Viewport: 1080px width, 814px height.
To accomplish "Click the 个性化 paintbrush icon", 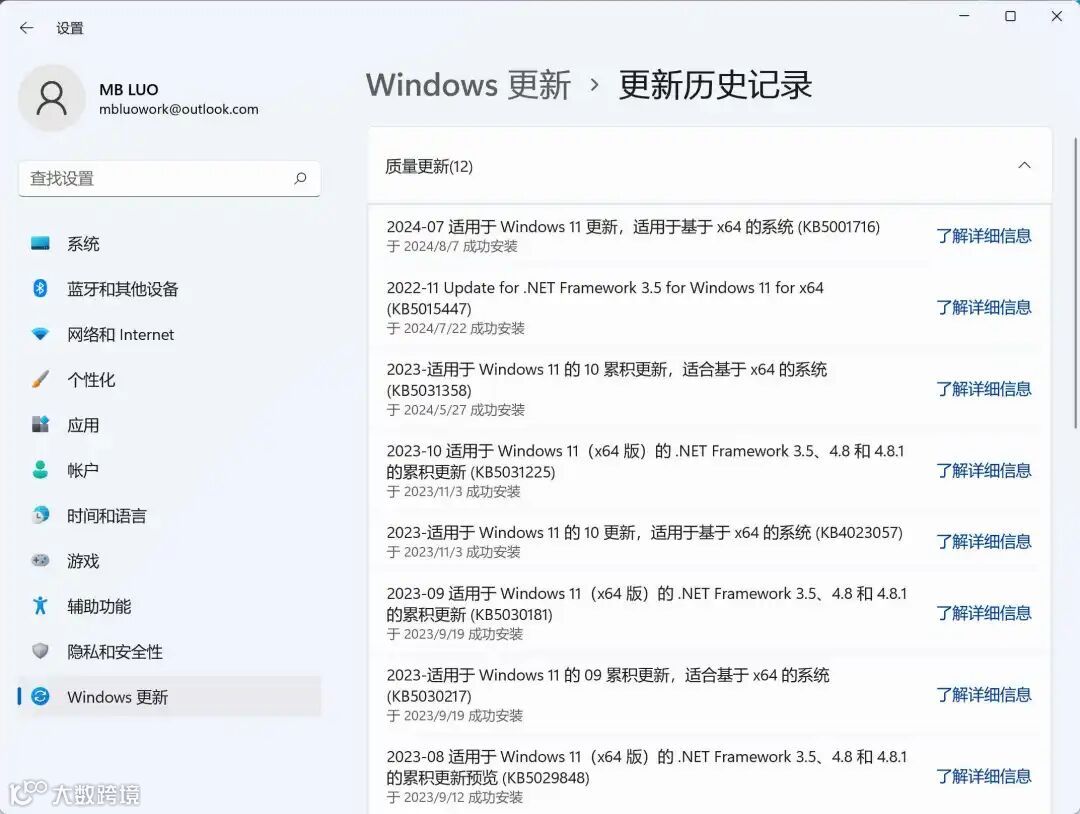I will pos(40,379).
